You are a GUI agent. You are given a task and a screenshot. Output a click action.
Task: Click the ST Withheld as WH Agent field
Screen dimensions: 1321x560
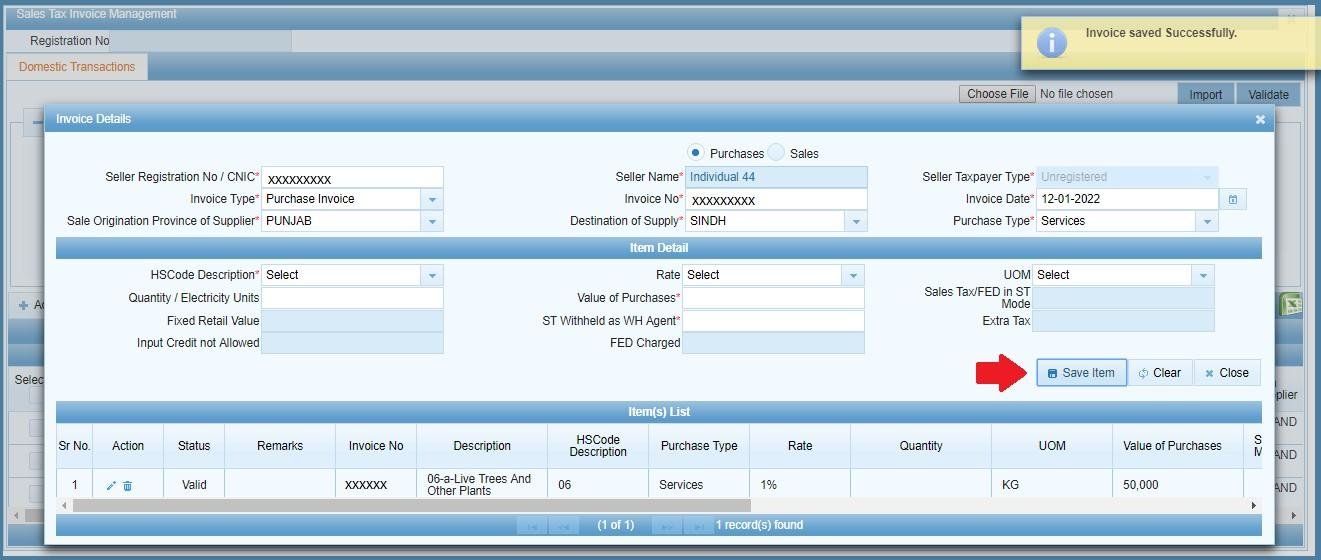coord(773,321)
